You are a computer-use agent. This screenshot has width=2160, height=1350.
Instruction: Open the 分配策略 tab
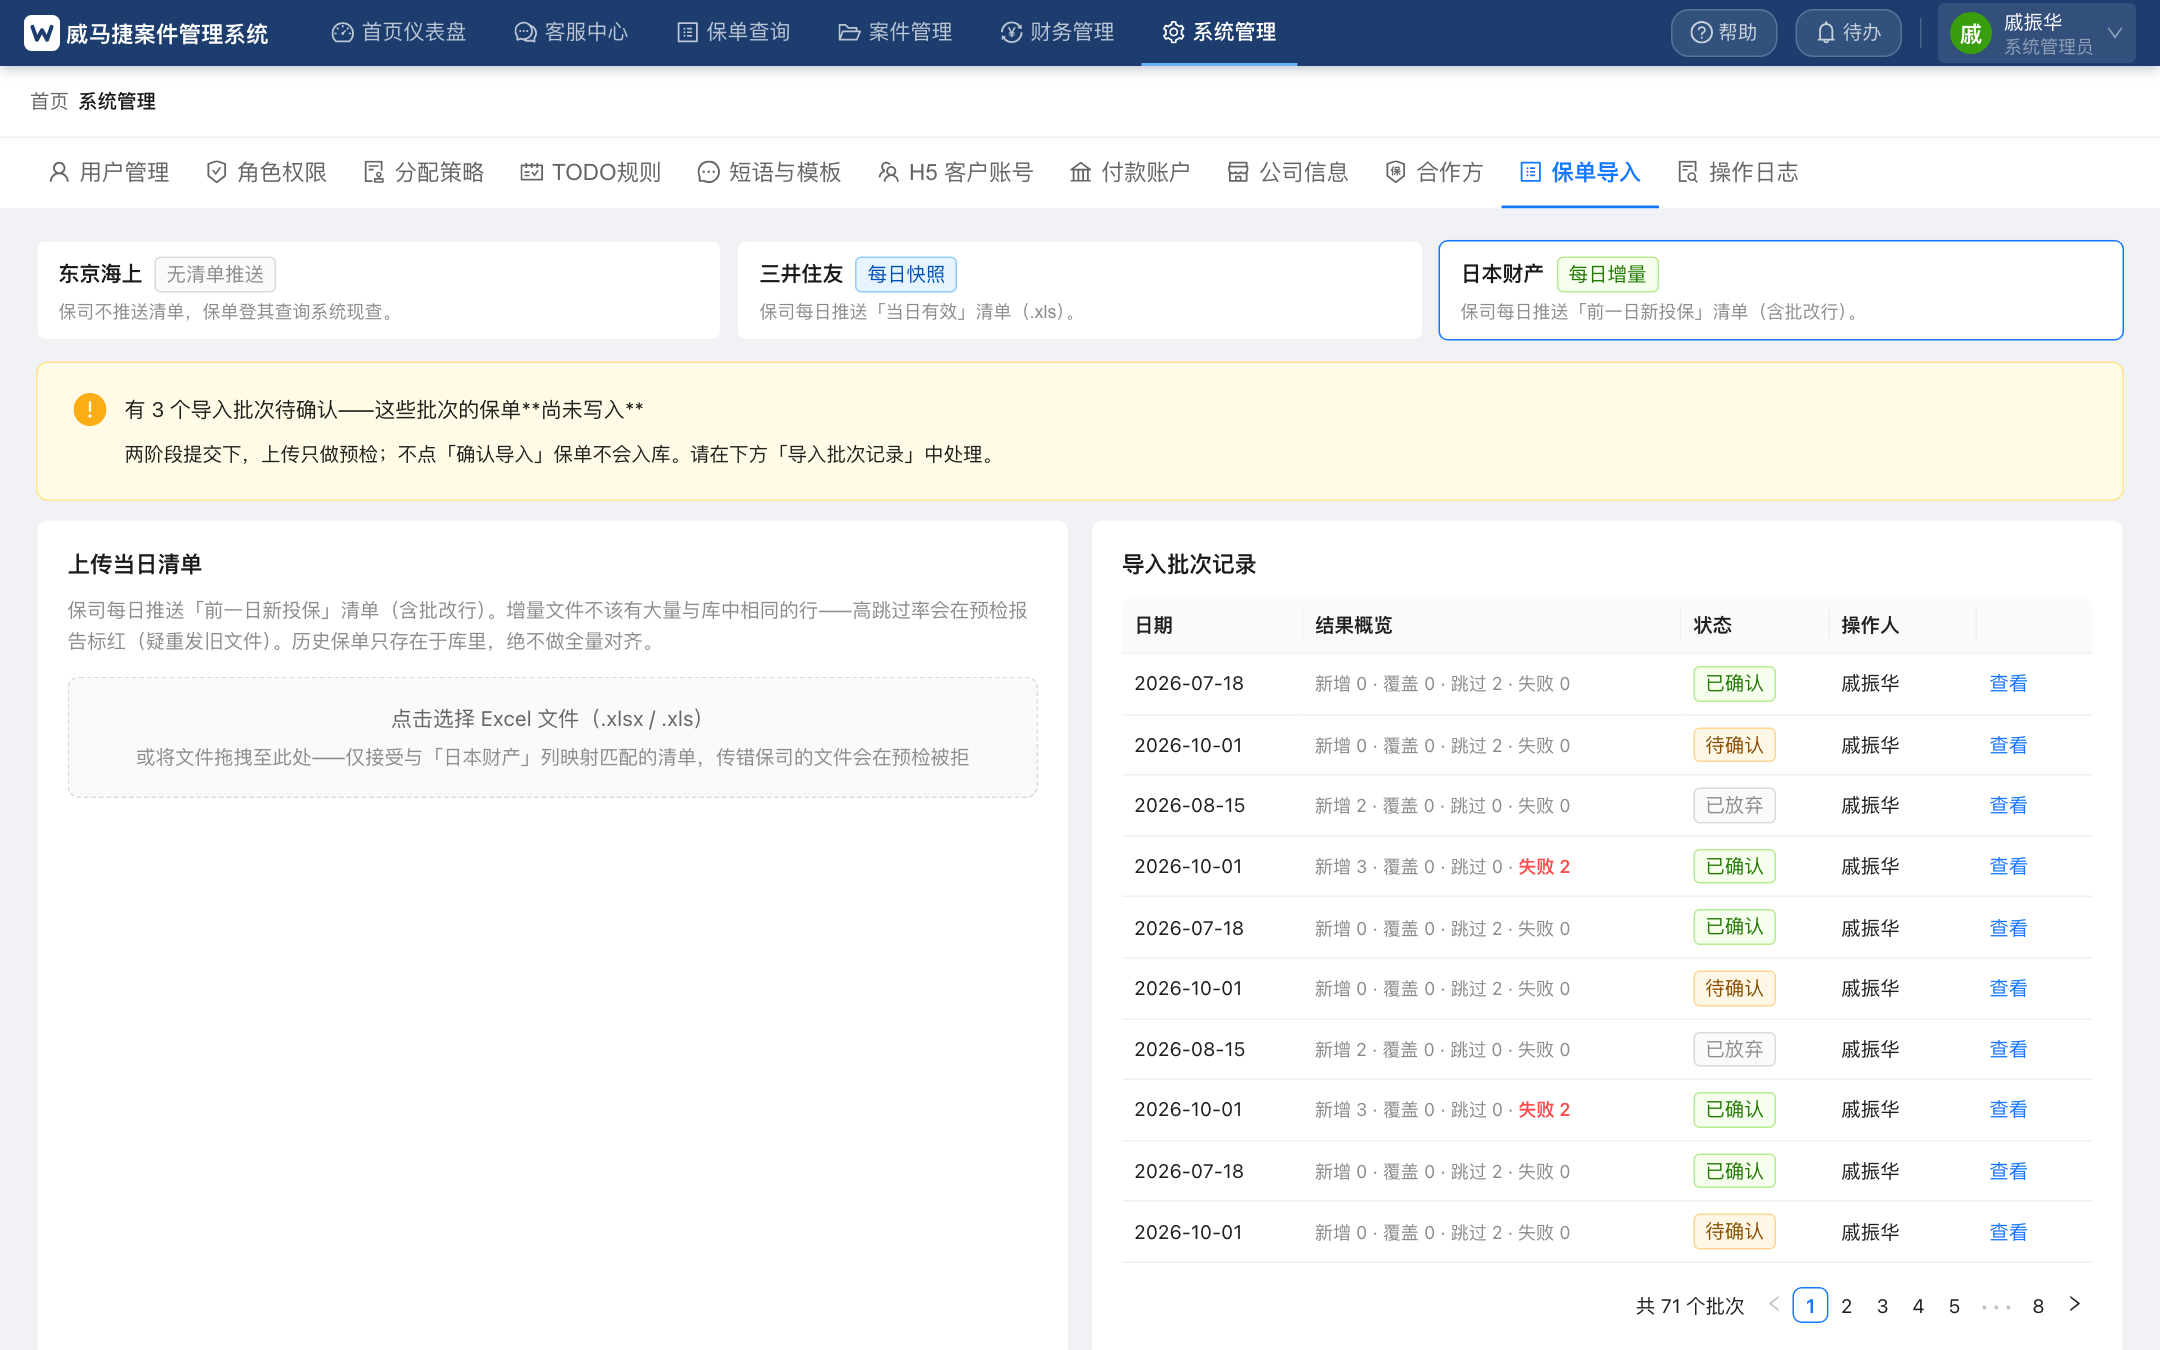(x=424, y=172)
